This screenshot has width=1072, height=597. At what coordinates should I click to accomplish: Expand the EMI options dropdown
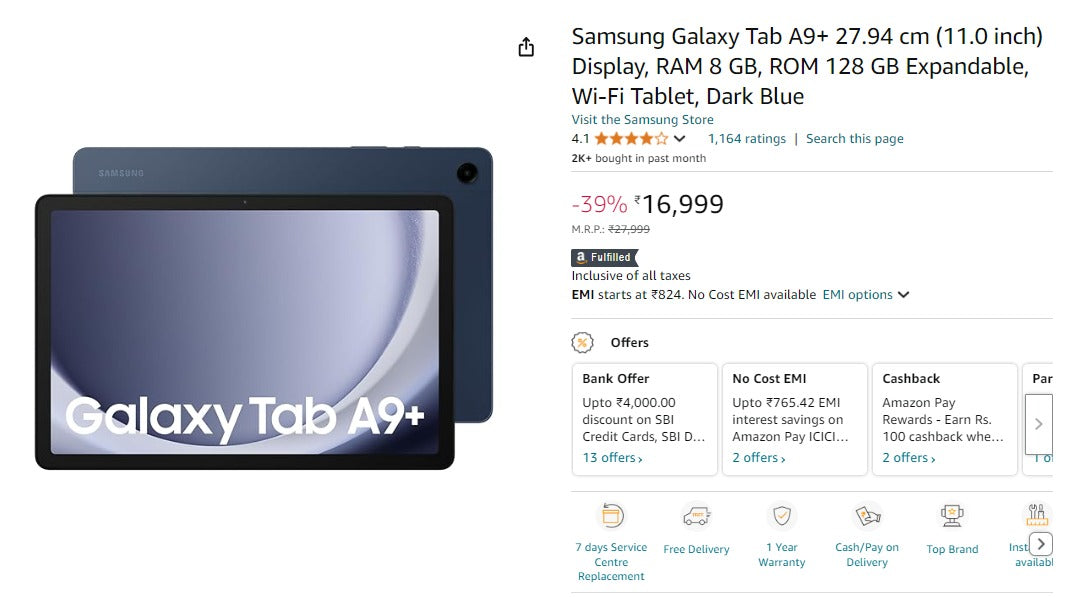click(x=866, y=295)
